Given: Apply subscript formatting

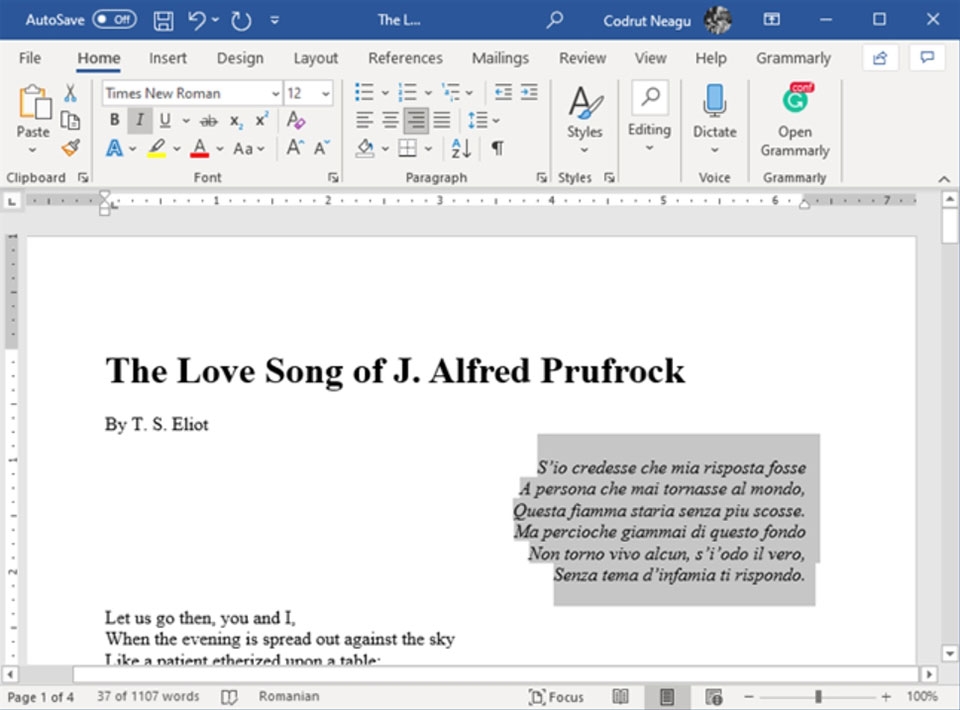Looking at the screenshot, I should pyautogui.click(x=236, y=121).
